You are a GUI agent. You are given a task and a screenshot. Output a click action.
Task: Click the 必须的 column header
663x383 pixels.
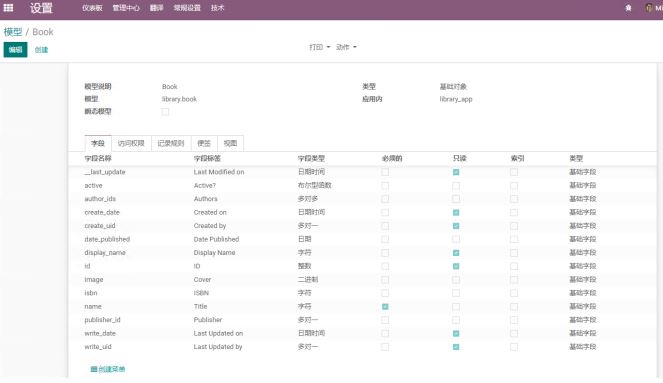click(x=392, y=159)
